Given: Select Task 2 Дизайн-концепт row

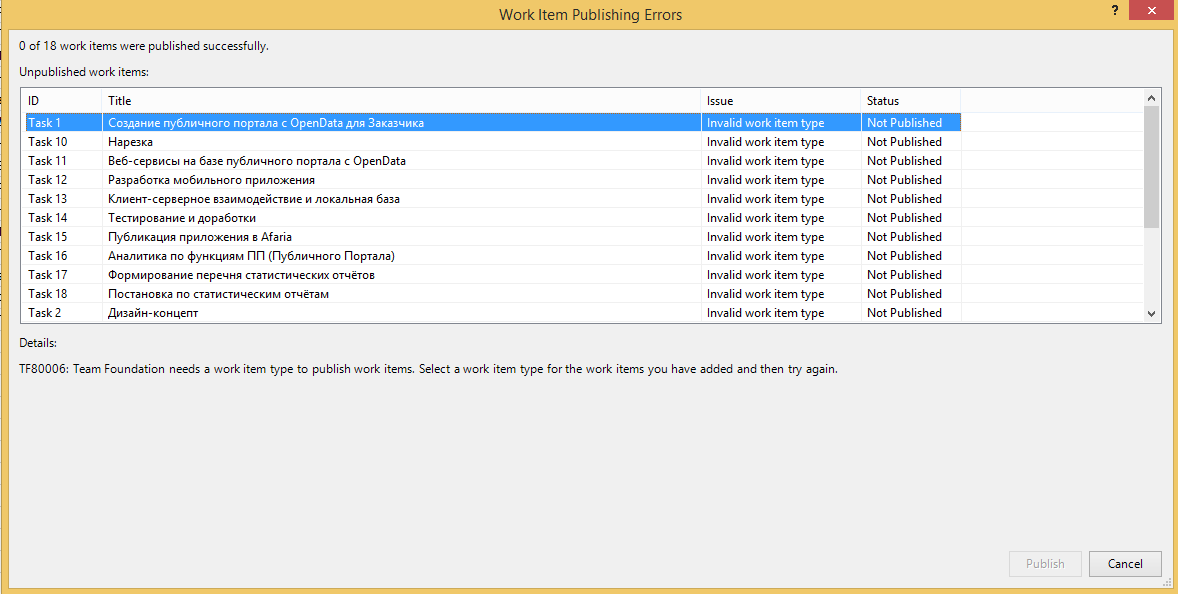Looking at the screenshot, I should tap(153, 313).
